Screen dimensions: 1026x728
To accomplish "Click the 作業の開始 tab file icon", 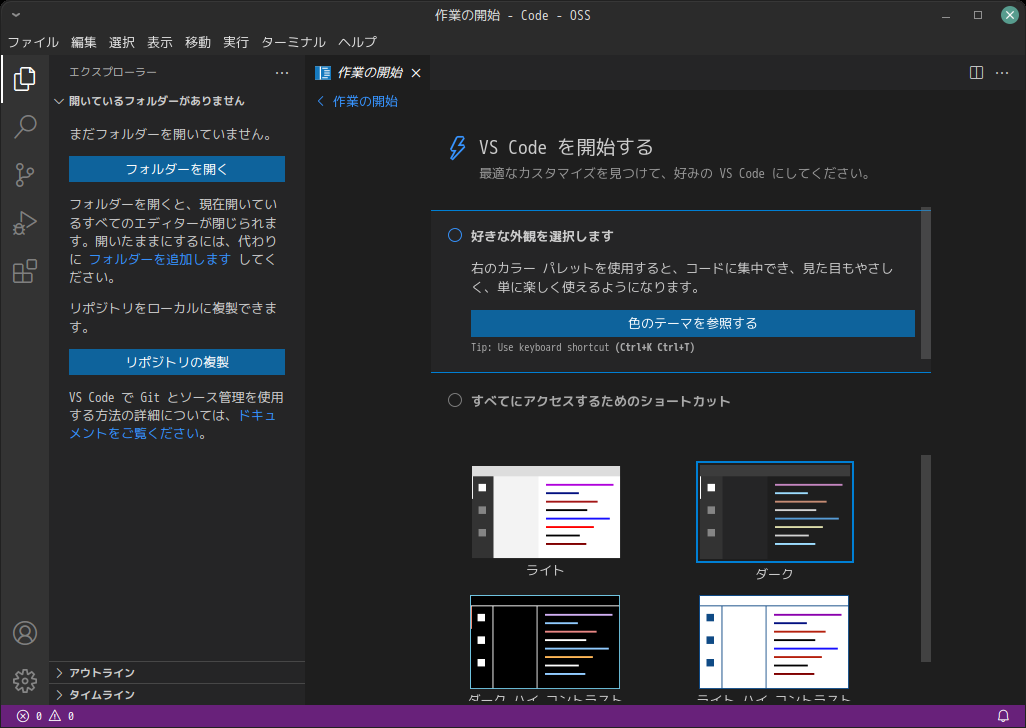I will [x=323, y=73].
